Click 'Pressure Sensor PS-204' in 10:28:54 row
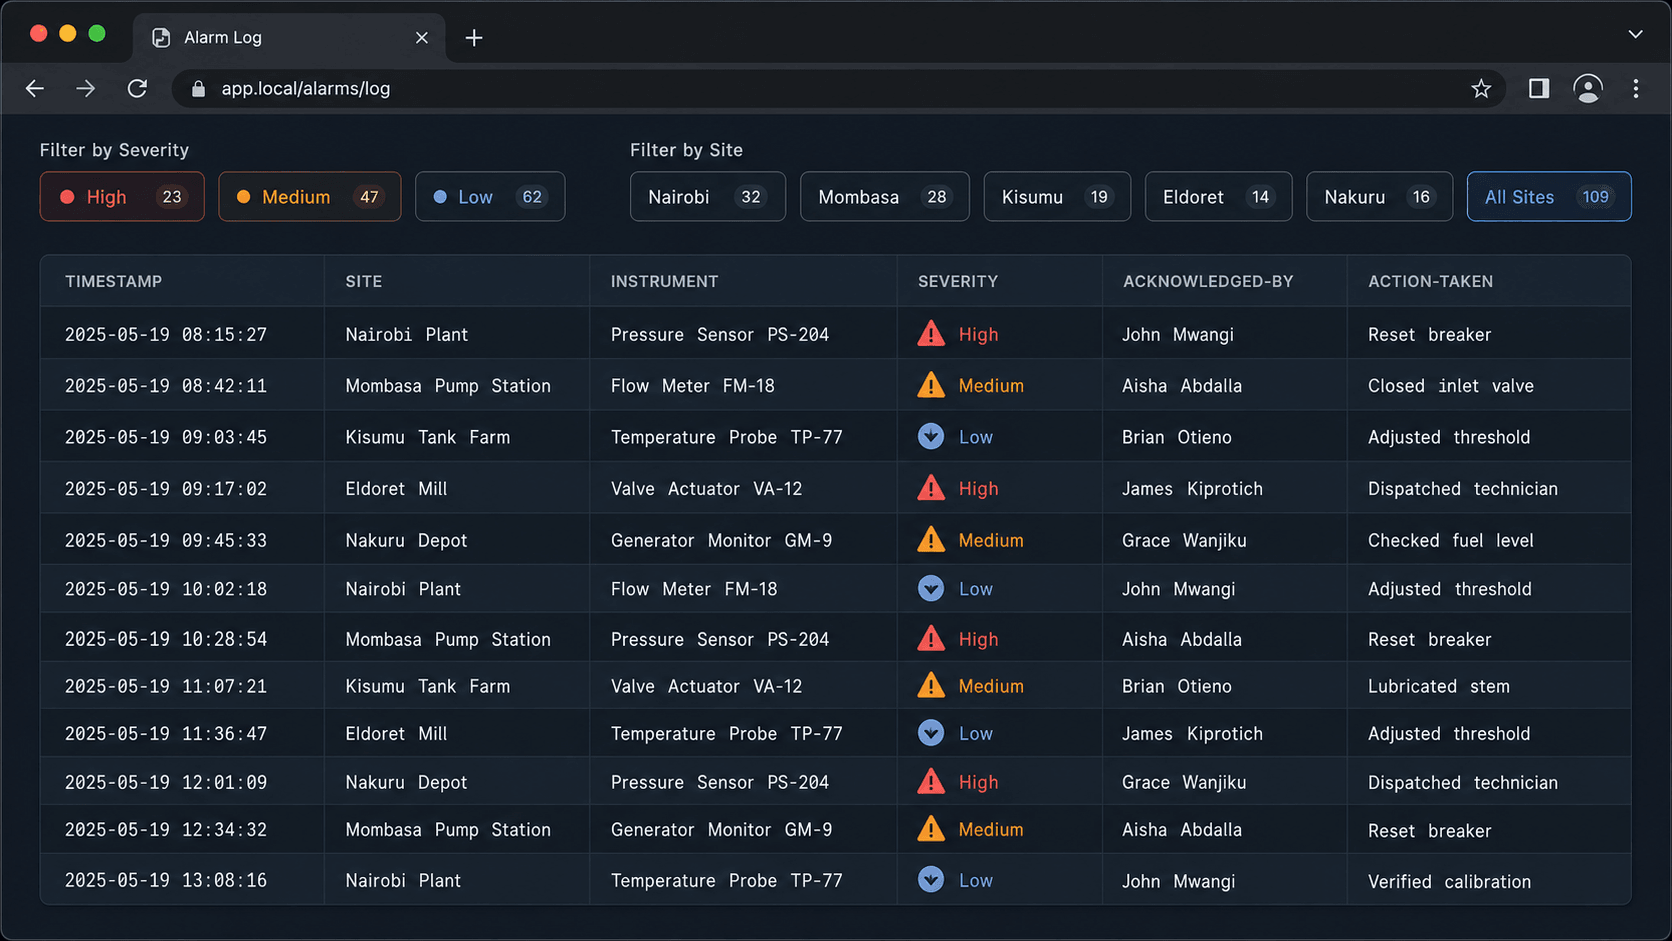This screenshot has height=941, width=1672. [720, 640]
